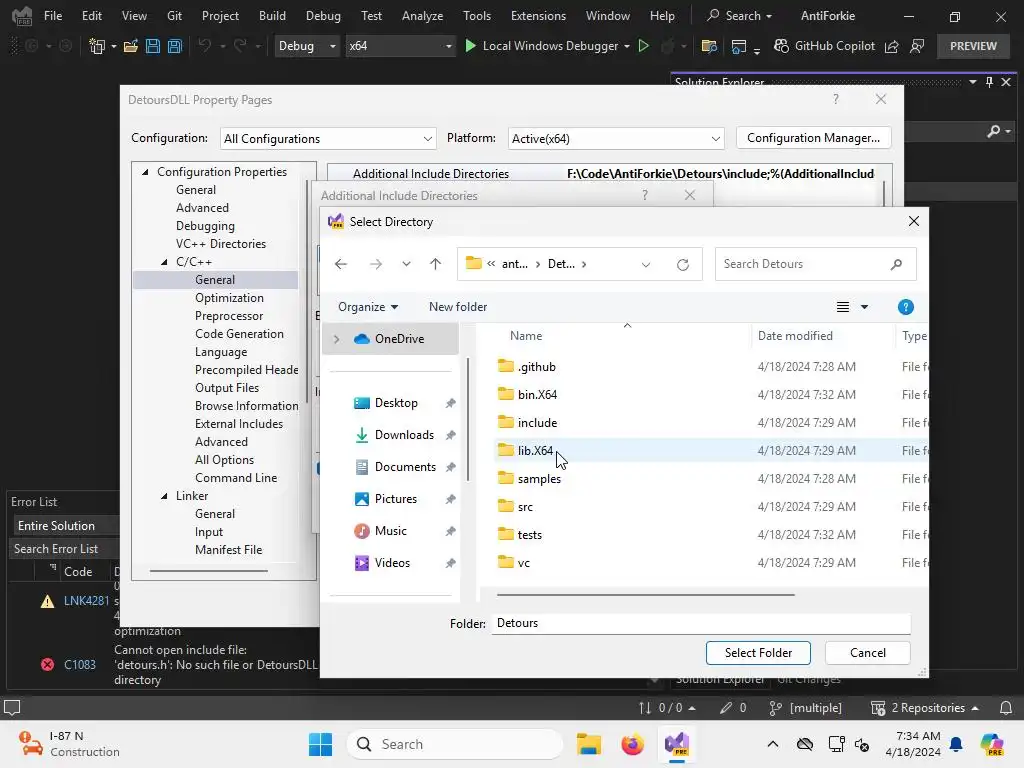Click the warning icon beside LNK4281
Image resolution: width=1024 pixels, height=768 pixels.
(48, 601)
